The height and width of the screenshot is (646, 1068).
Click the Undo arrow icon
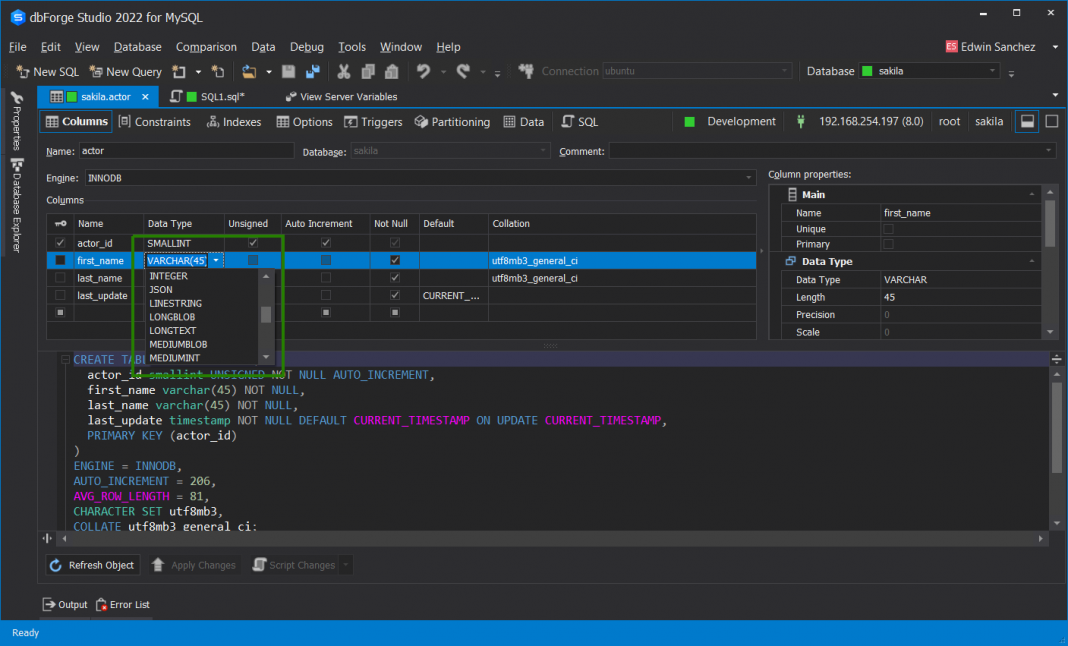tap(423, 72)
